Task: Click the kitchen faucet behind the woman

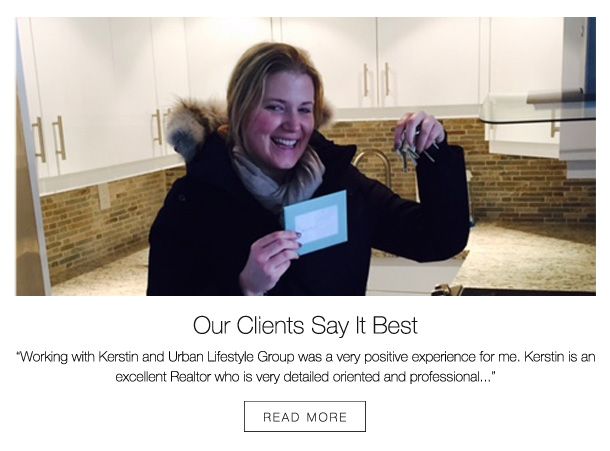Action: (x=372, y=167)
